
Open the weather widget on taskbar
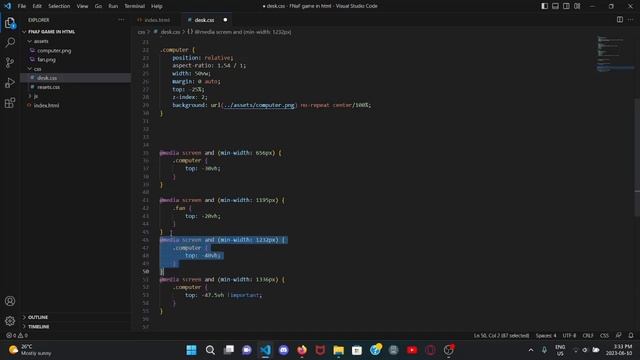click(x=31, y=350)
